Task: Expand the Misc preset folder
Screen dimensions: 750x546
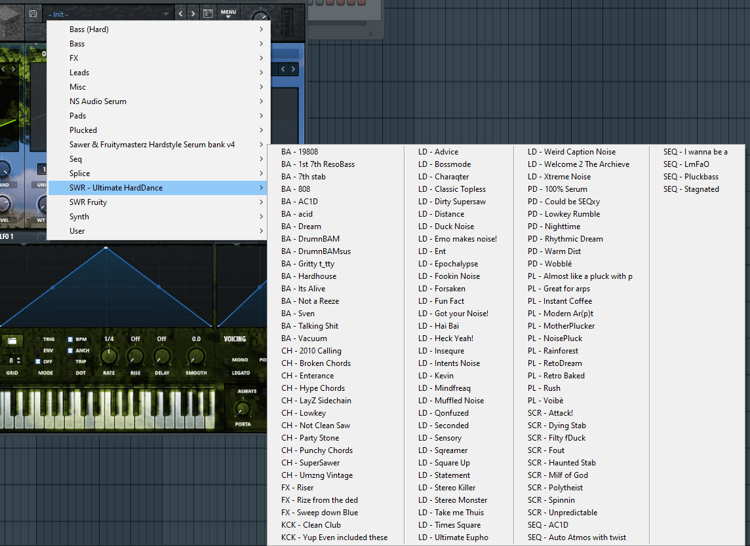Action: point(159,87)
